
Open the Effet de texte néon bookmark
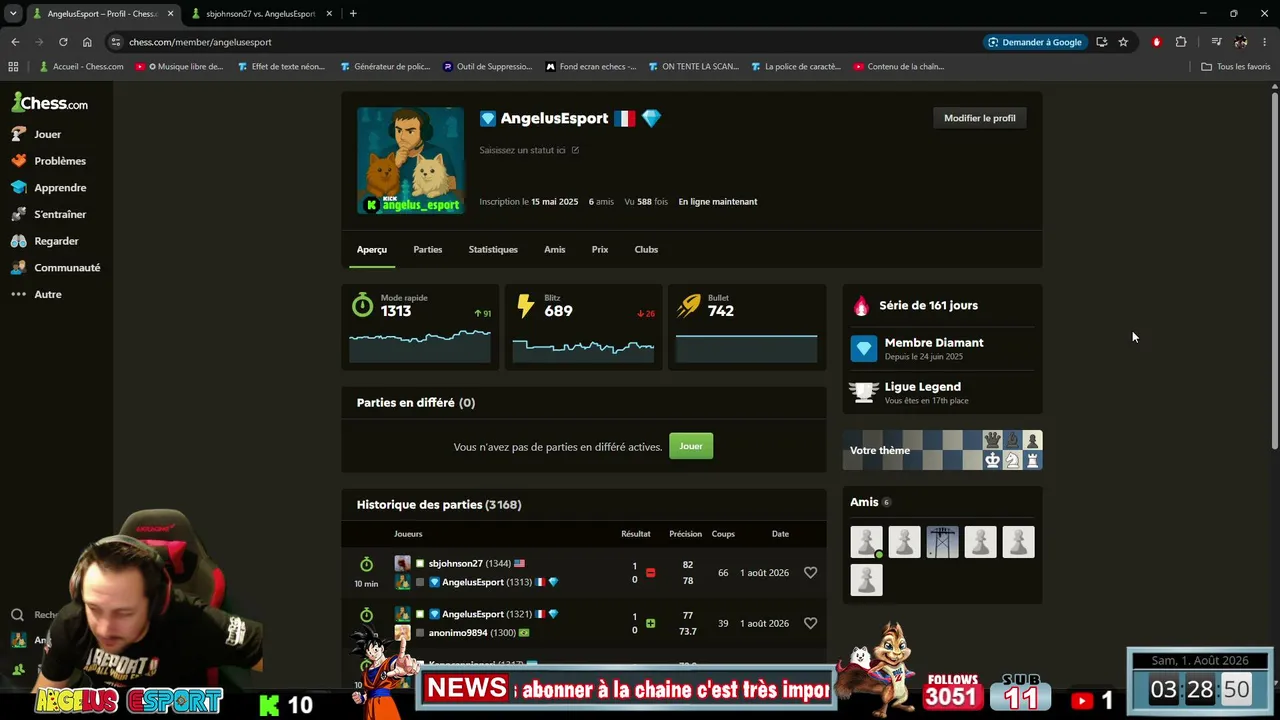(x=281, y=67)
